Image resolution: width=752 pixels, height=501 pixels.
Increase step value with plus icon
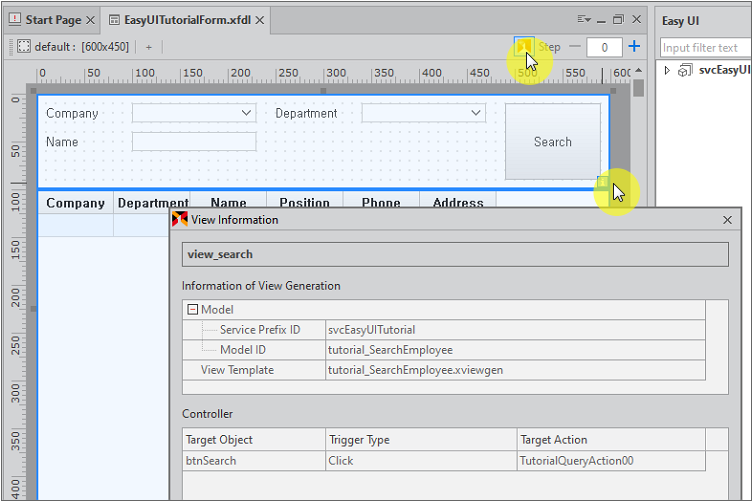coord(634,47)
